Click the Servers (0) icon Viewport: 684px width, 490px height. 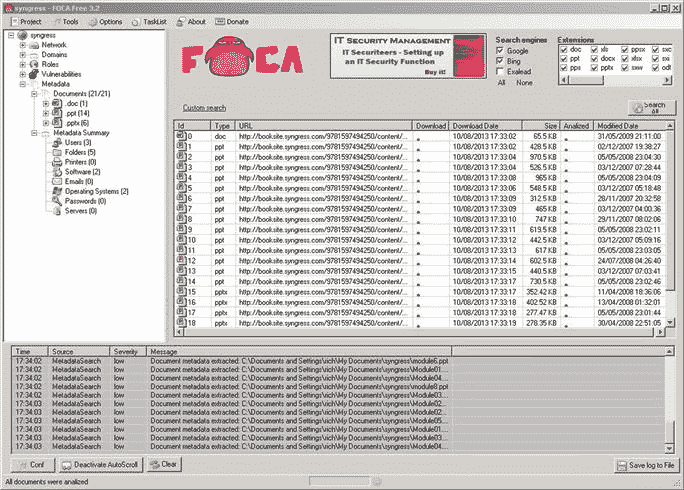(57, 211)
